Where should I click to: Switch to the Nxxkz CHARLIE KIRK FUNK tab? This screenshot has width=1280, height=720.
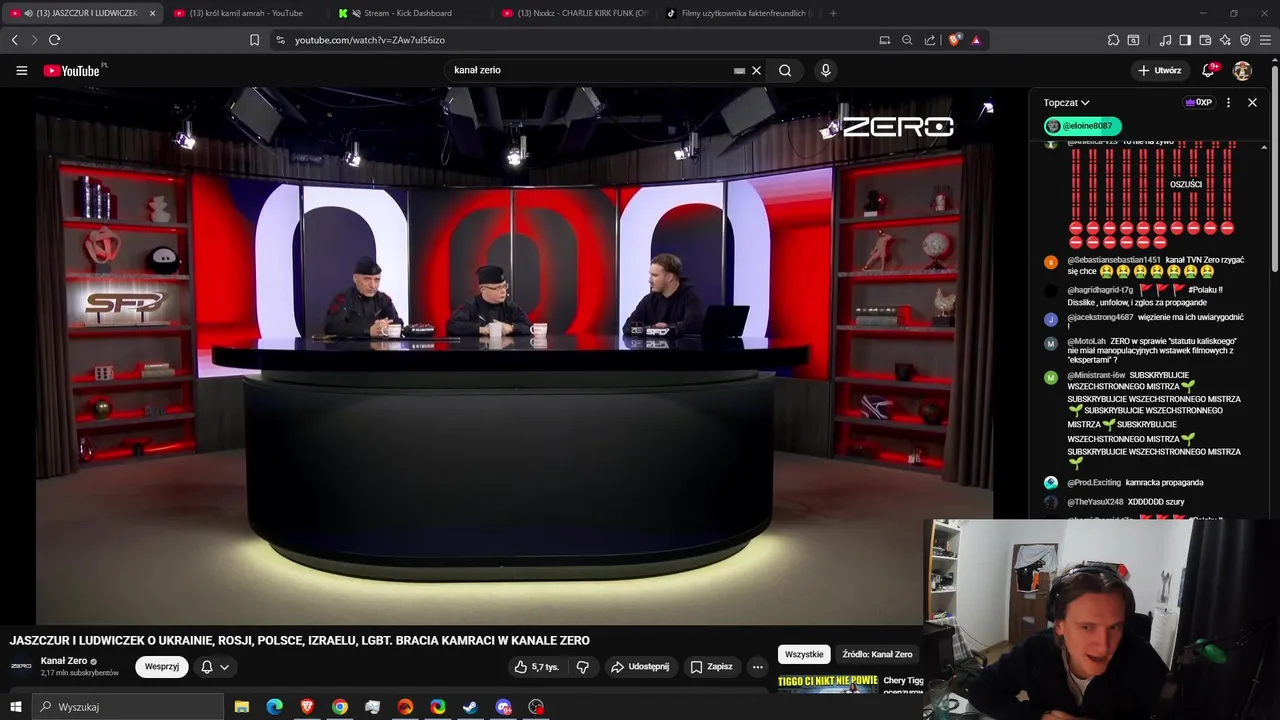tap(575, 13)
